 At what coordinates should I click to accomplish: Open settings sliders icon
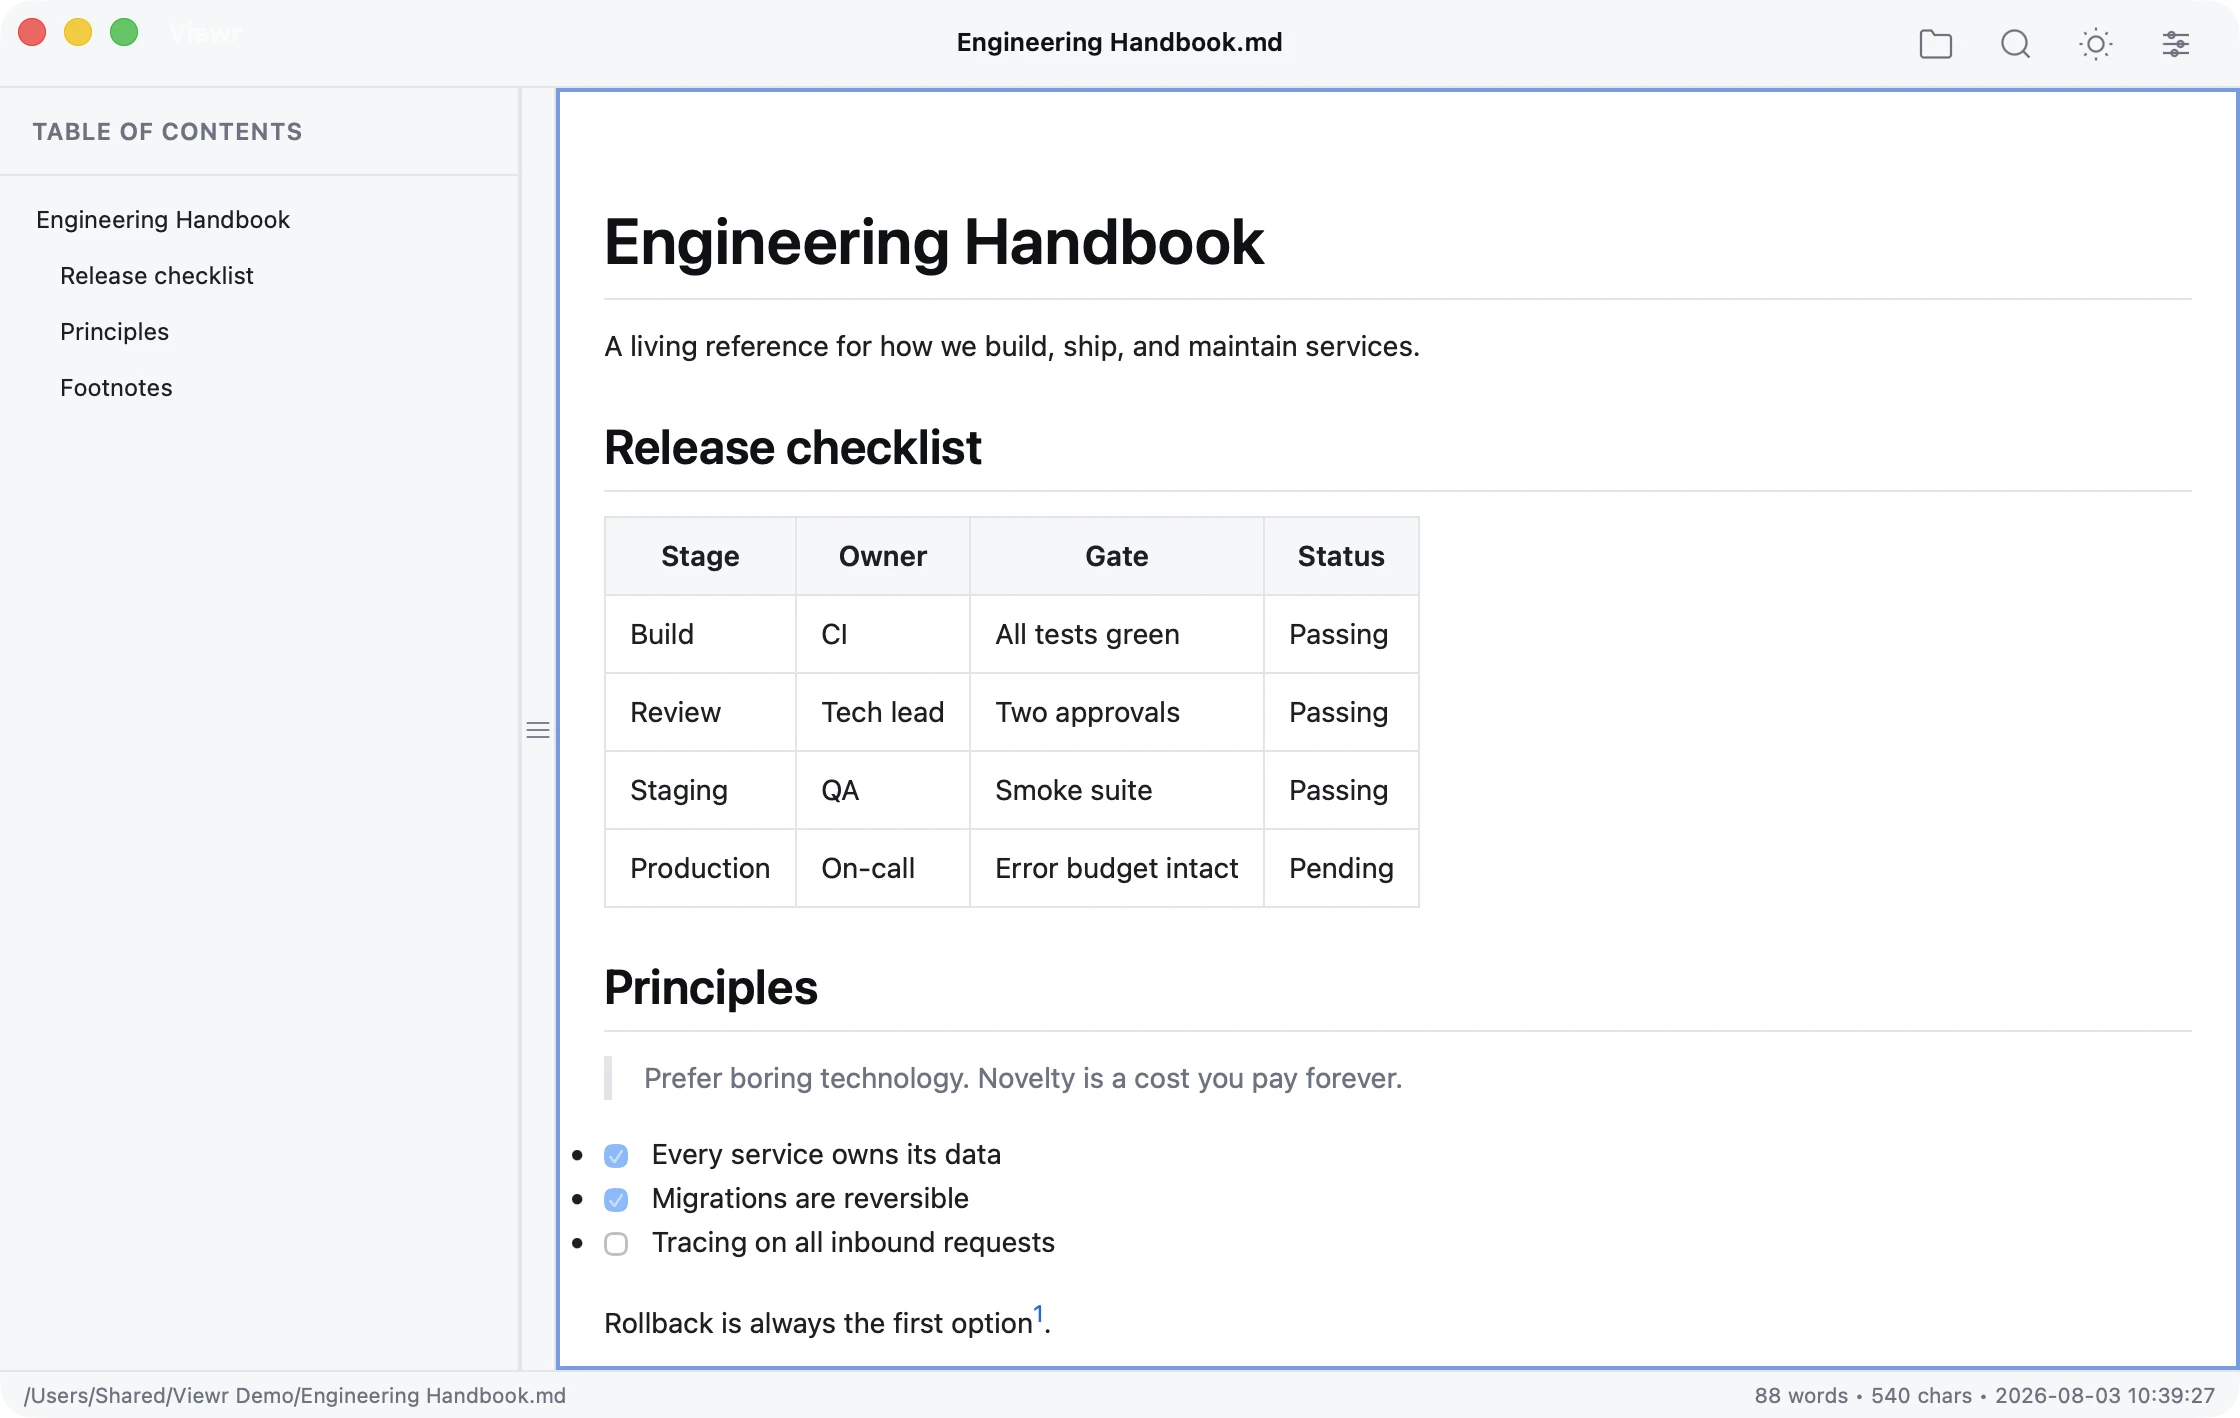coord(2175,44)
